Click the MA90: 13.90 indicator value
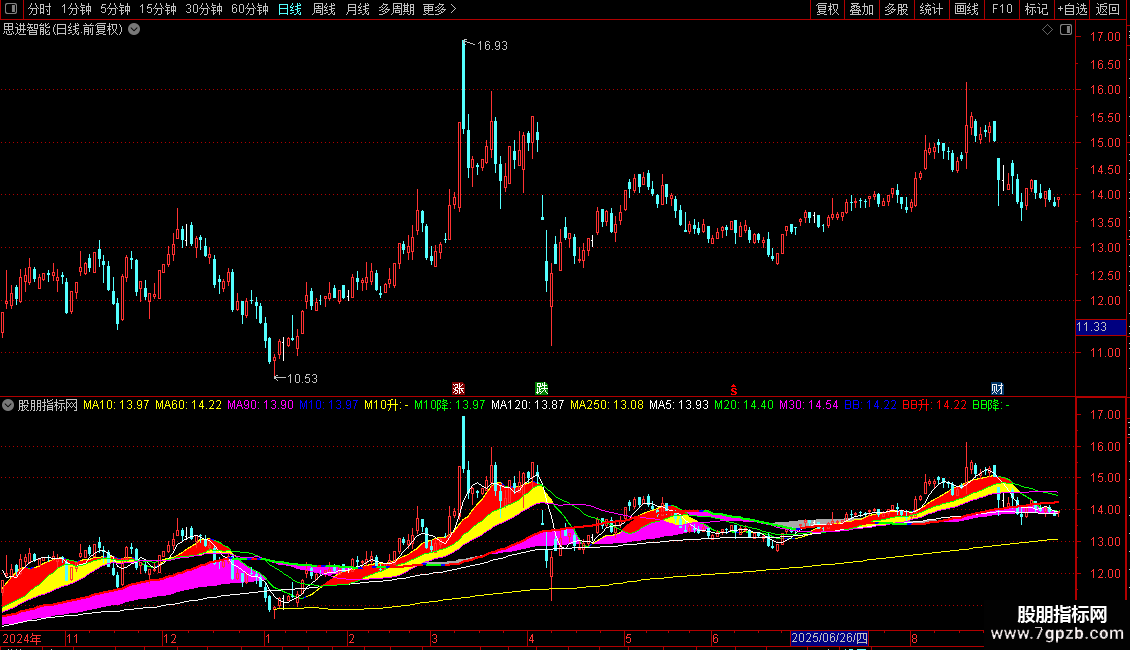This screenshot has width=1130, height=650. click(260, 405)
